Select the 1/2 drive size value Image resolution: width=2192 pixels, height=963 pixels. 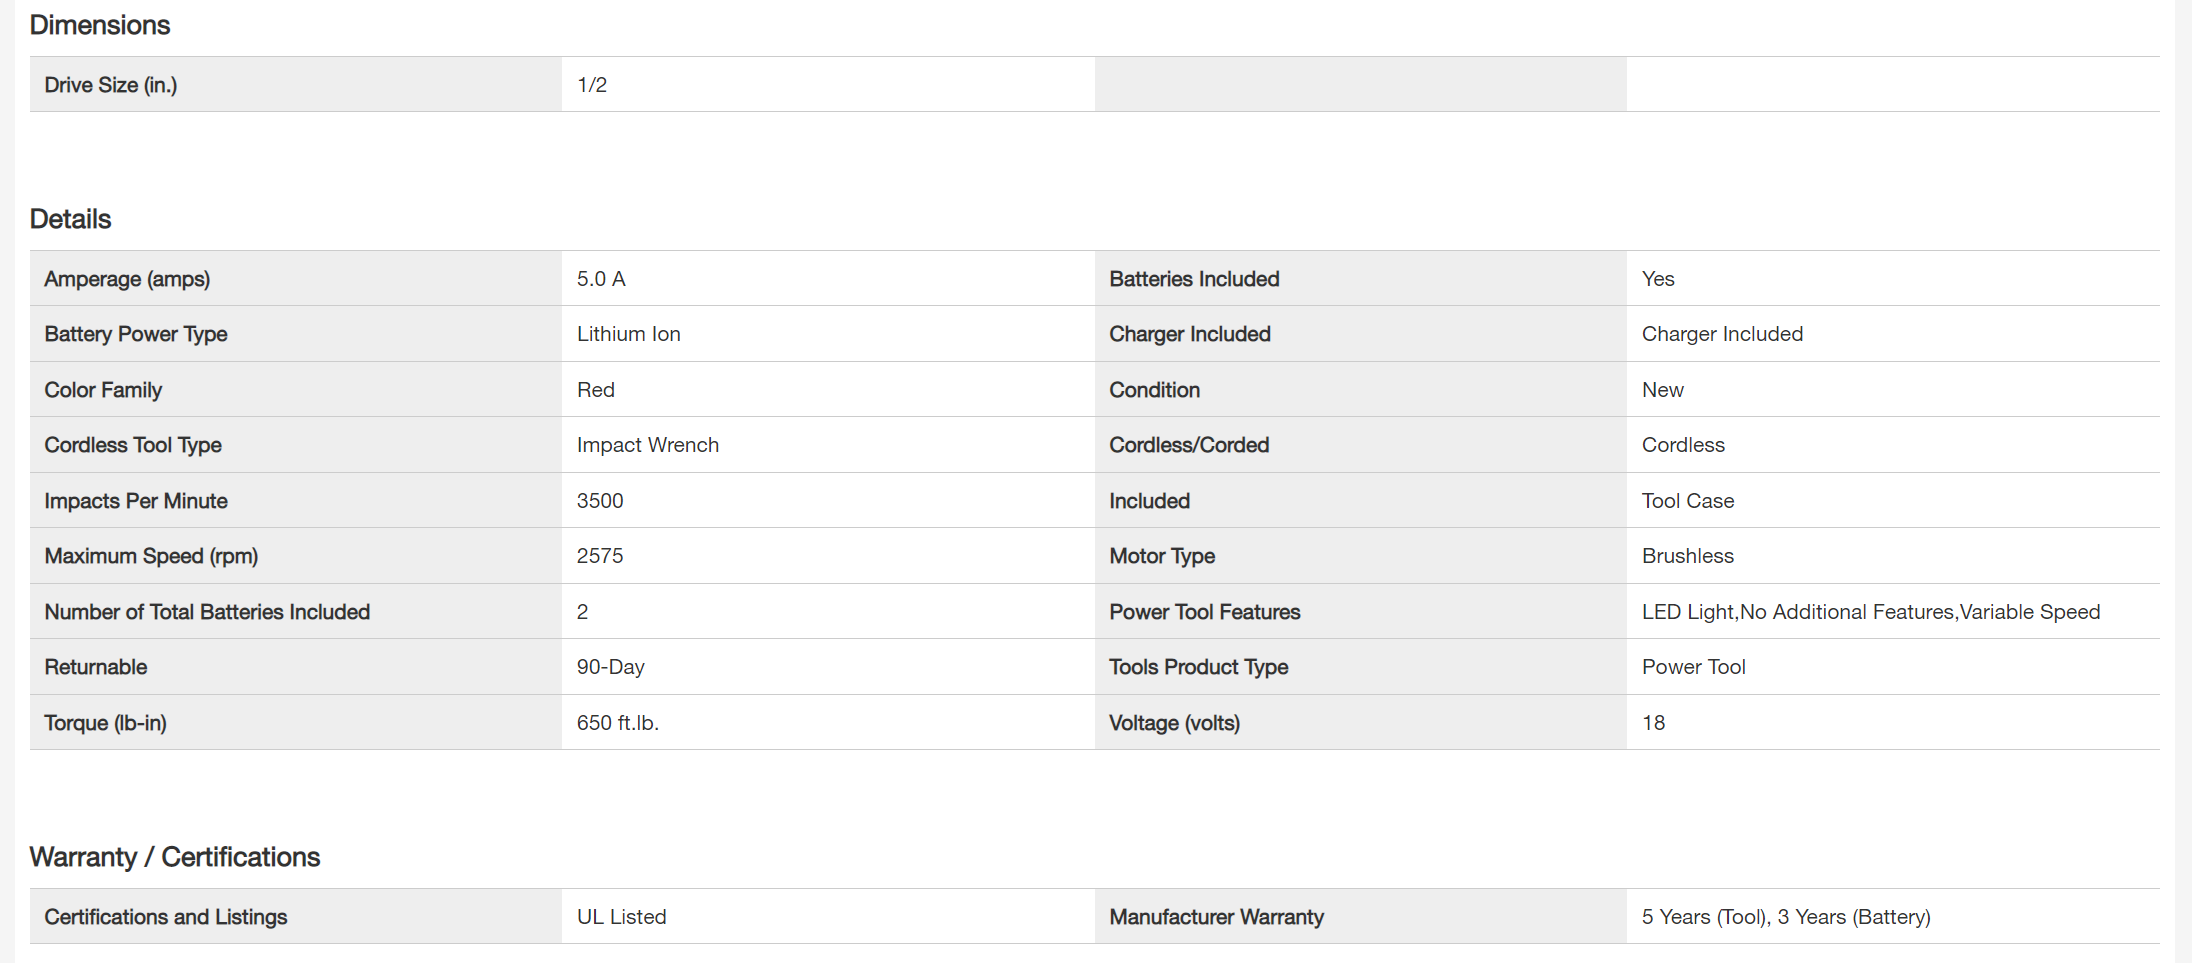coord(592,85)
